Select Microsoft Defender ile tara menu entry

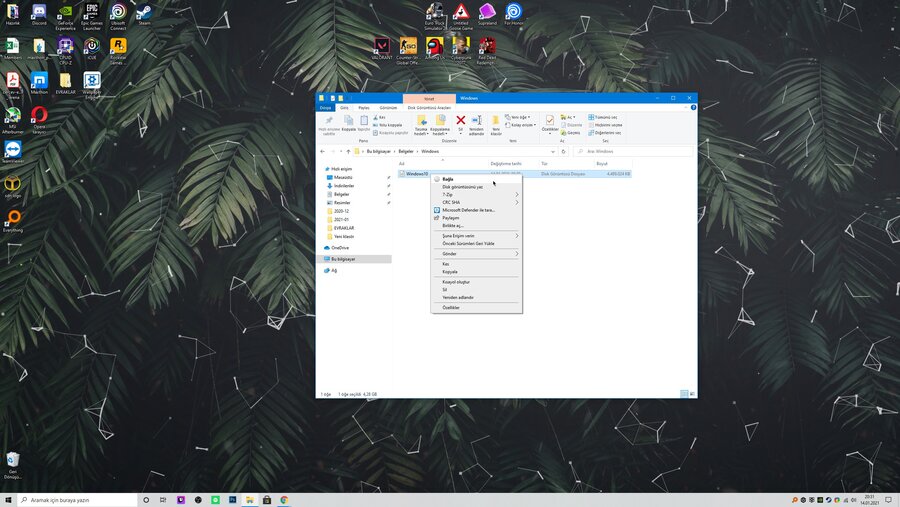click(468, 210)
